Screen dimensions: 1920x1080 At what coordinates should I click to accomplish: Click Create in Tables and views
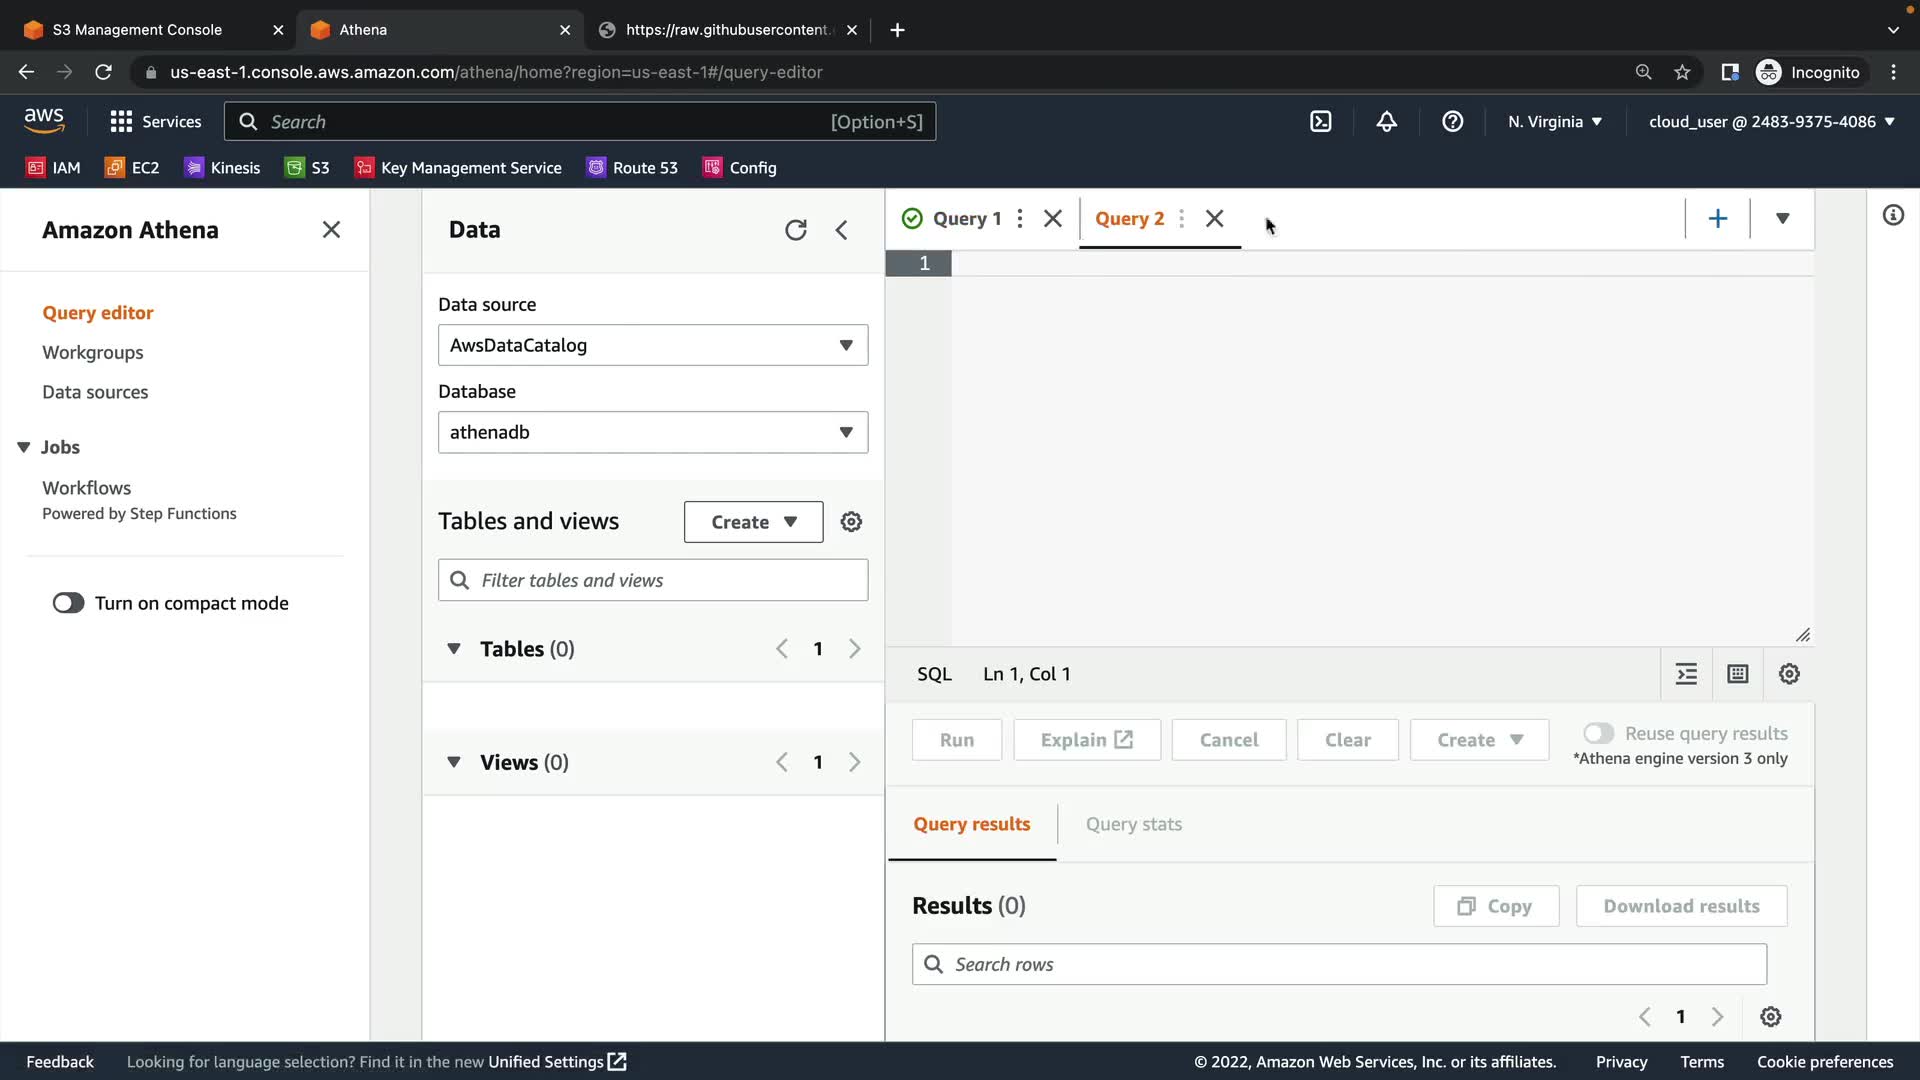(753, 522)
